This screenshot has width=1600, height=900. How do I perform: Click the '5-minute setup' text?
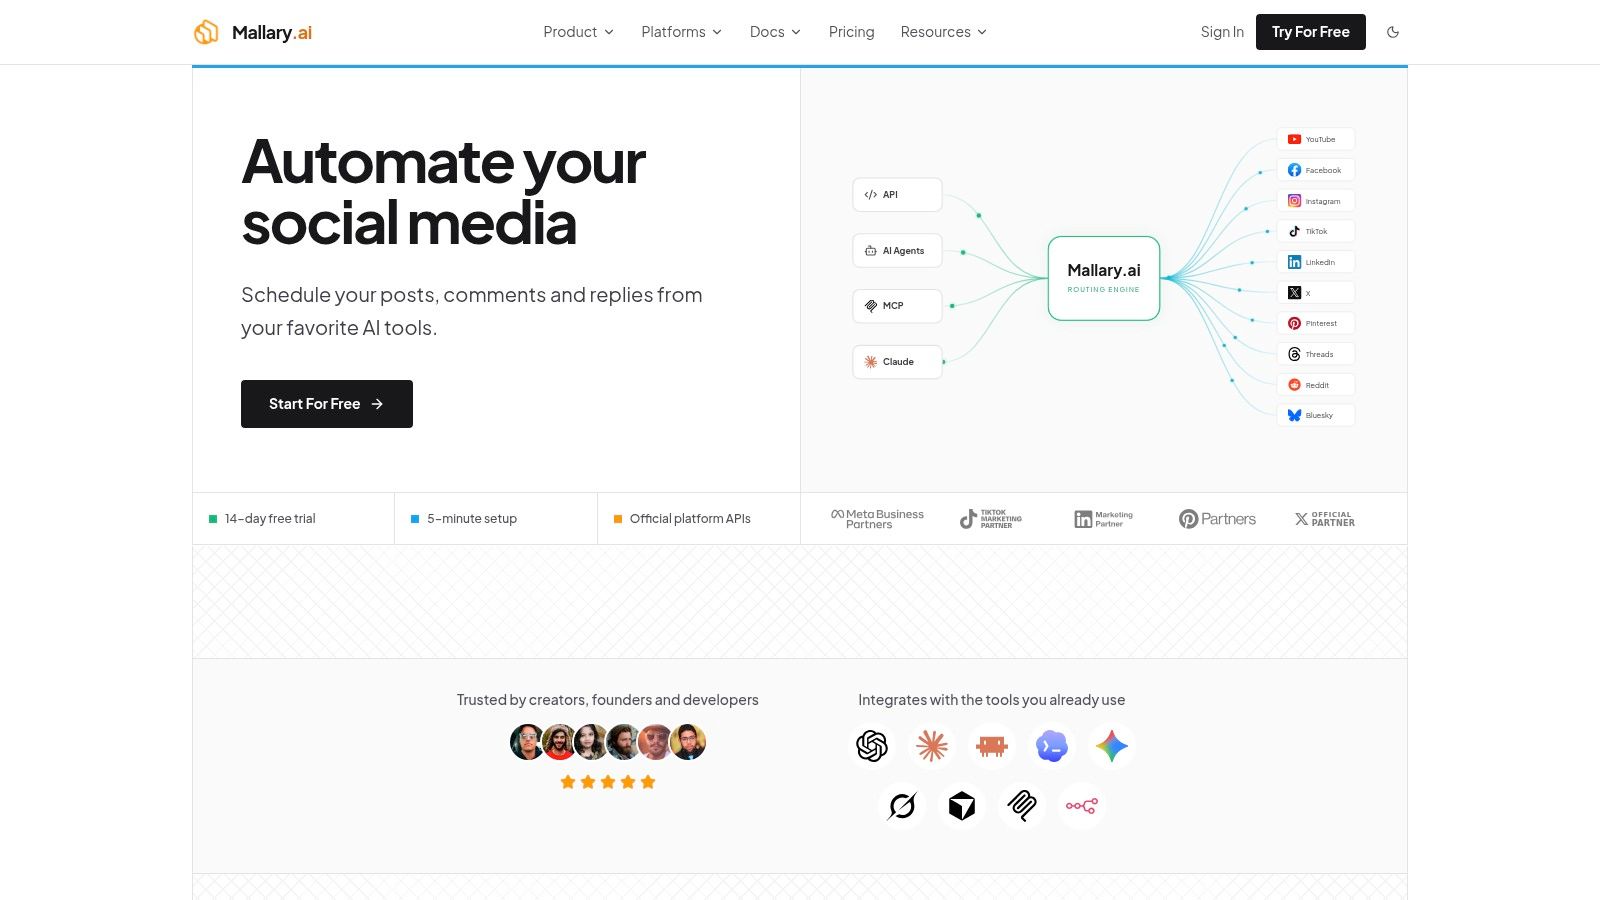[x=472, y=519]
